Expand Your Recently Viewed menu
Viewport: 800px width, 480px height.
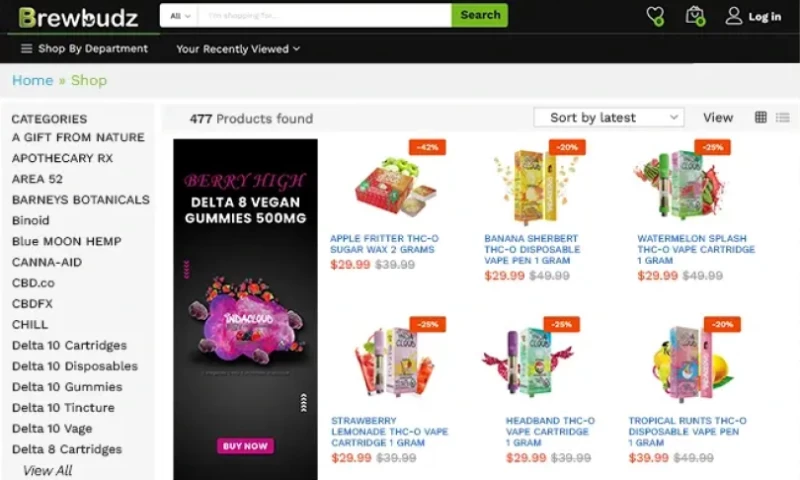238,49
